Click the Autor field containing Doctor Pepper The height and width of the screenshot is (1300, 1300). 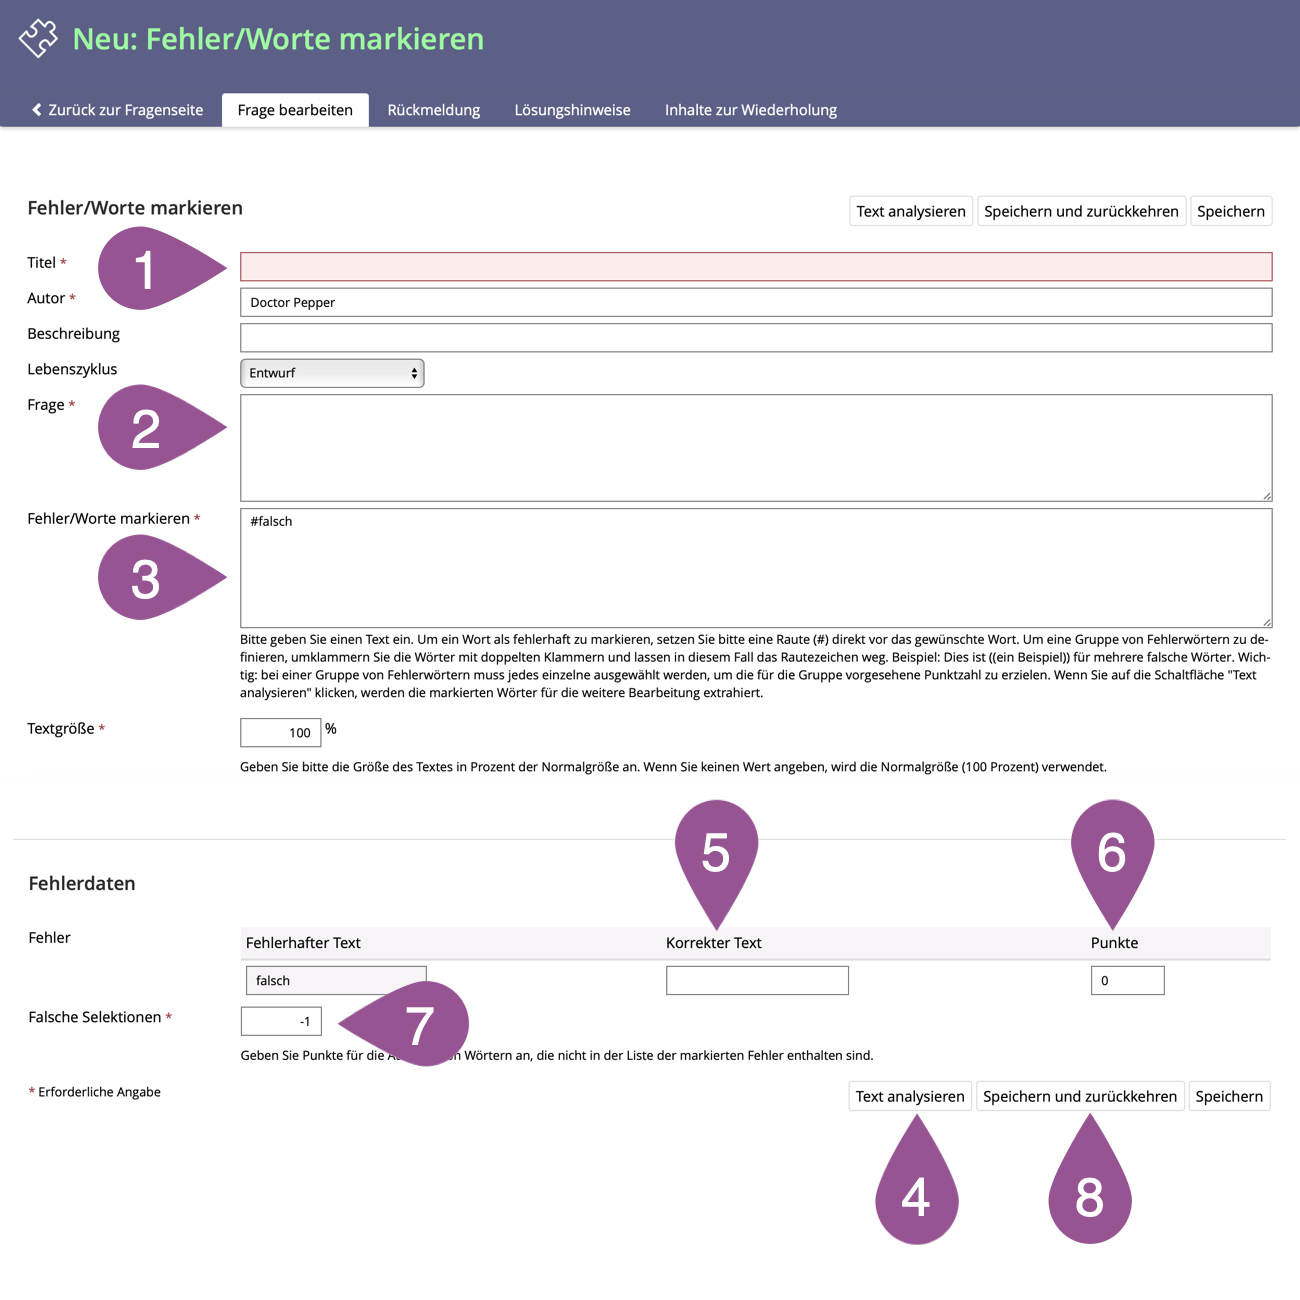(x=755, y=302)
